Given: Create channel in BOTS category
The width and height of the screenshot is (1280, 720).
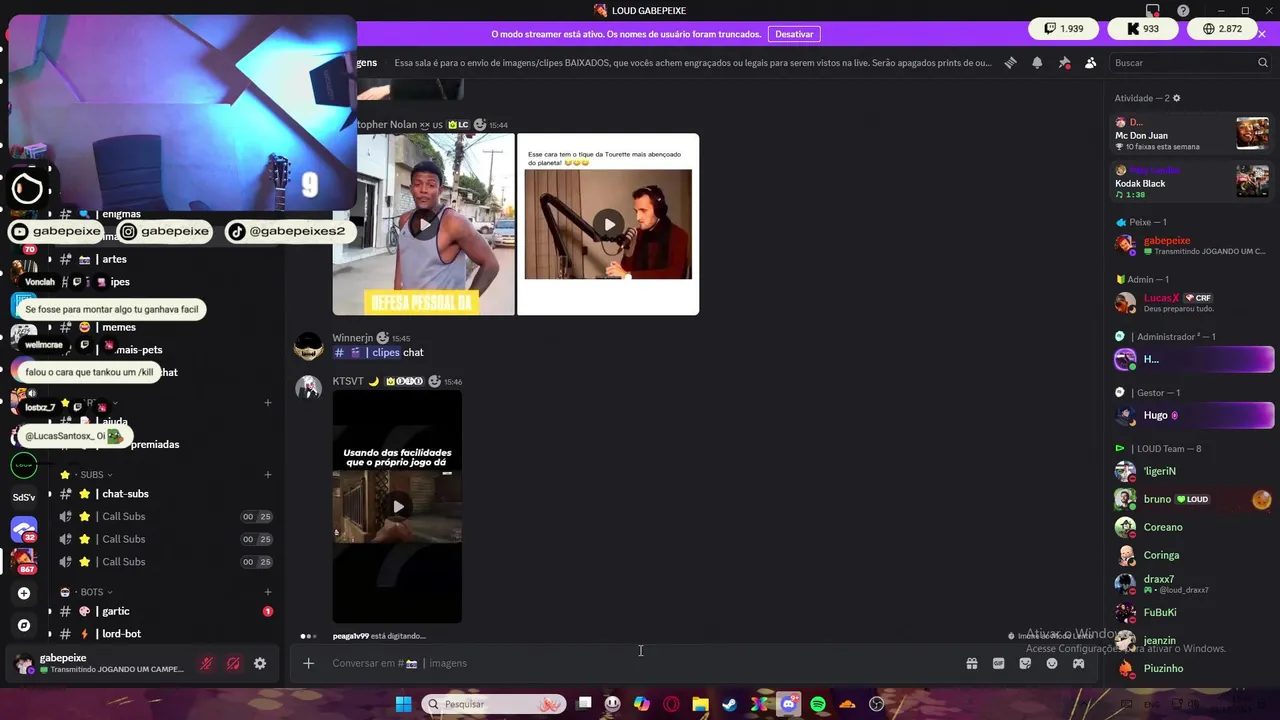Looking at the screenshot, I should (267, 592).
